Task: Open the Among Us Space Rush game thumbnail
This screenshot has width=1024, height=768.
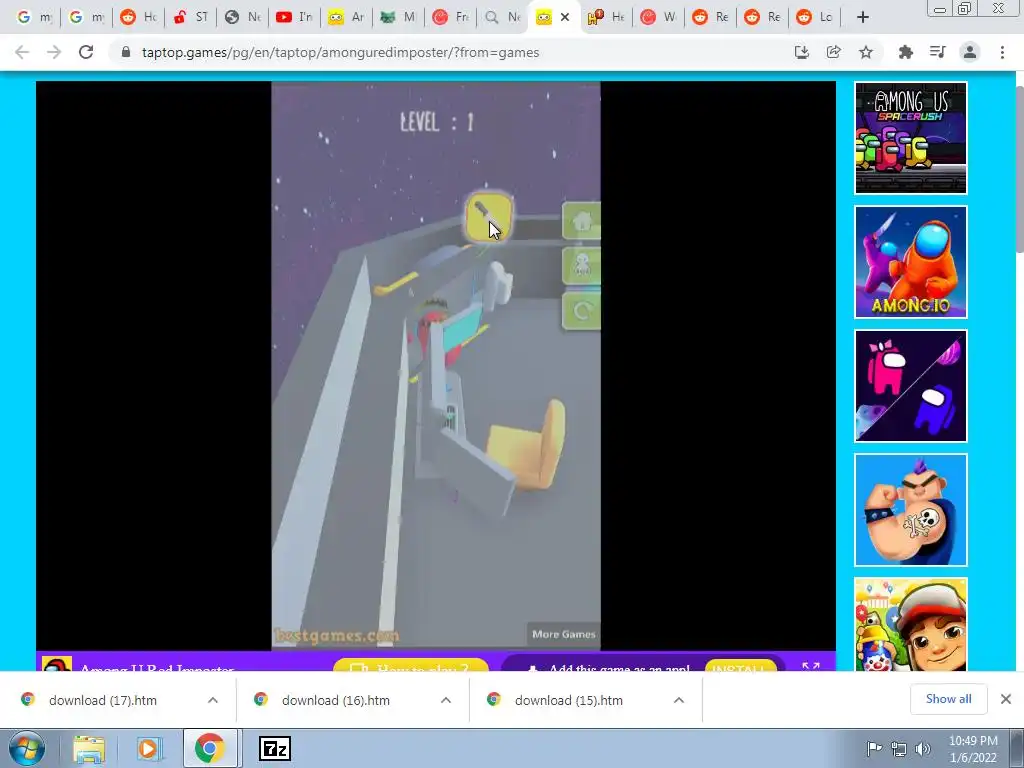Action: pos(910,138)
